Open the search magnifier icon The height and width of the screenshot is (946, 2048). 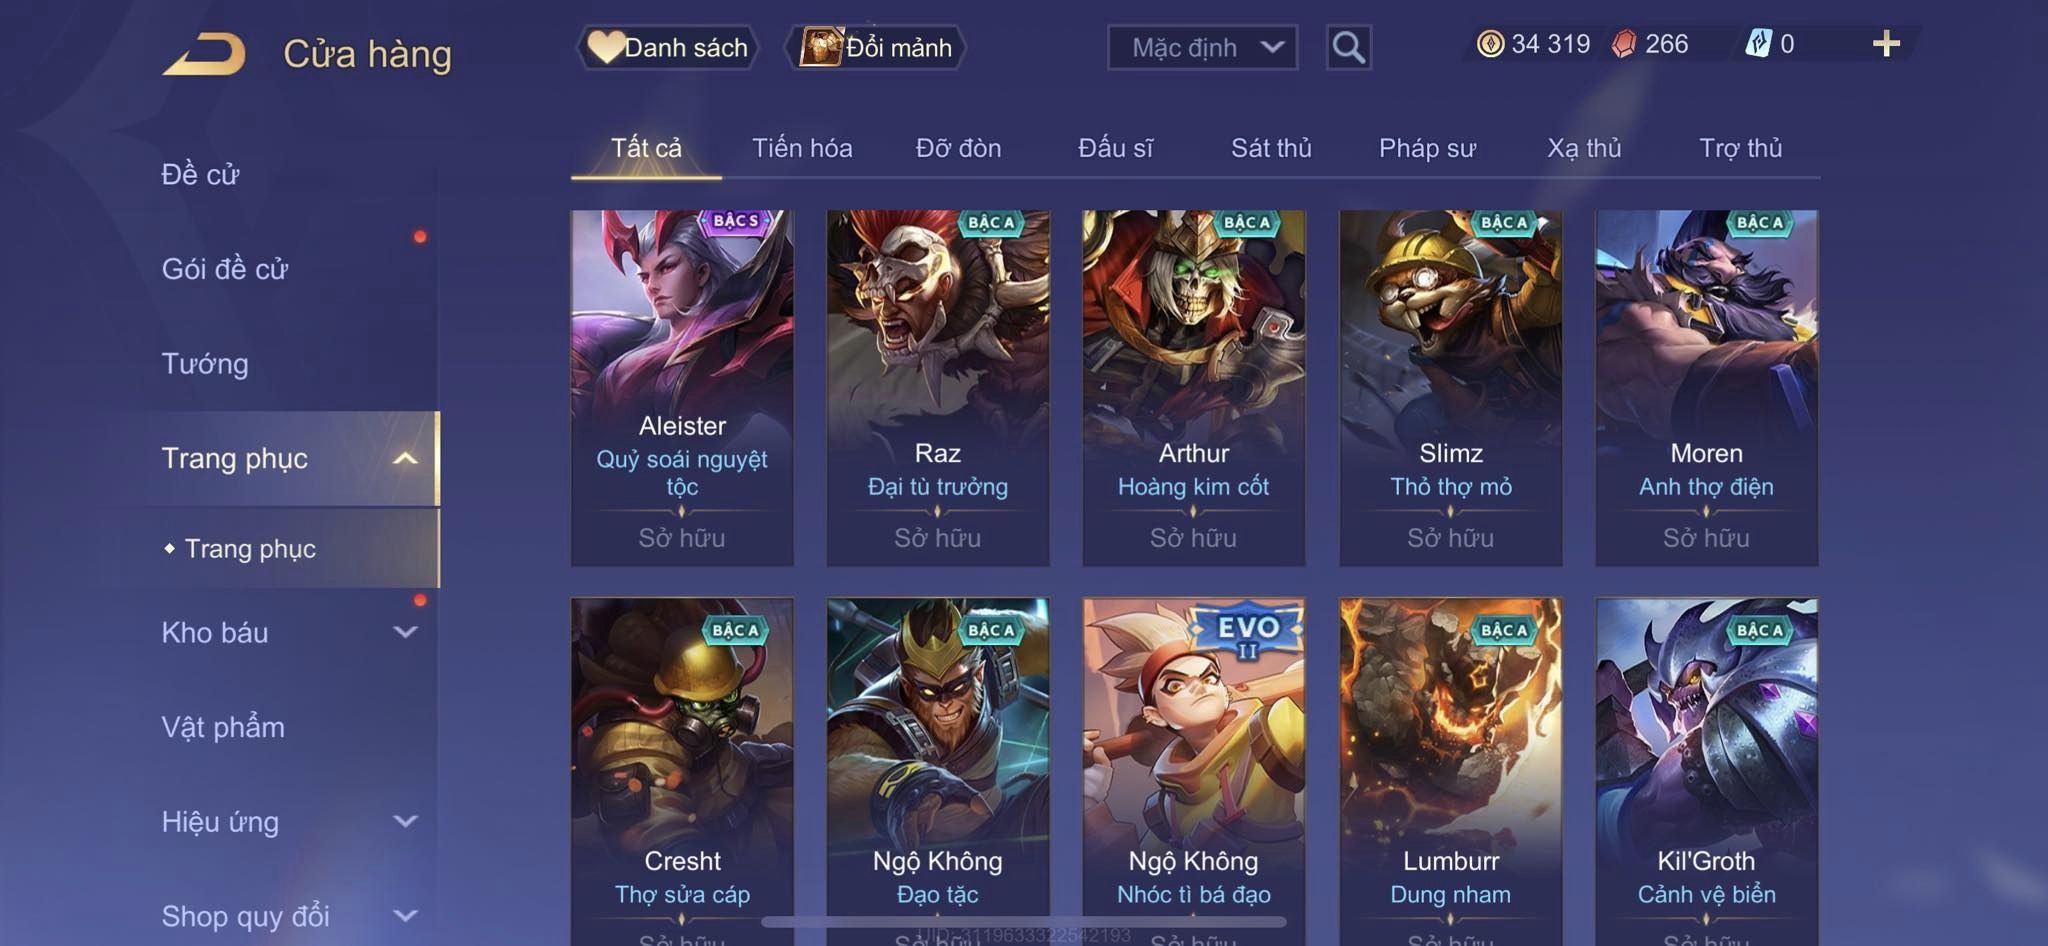tap(1348, 47)
